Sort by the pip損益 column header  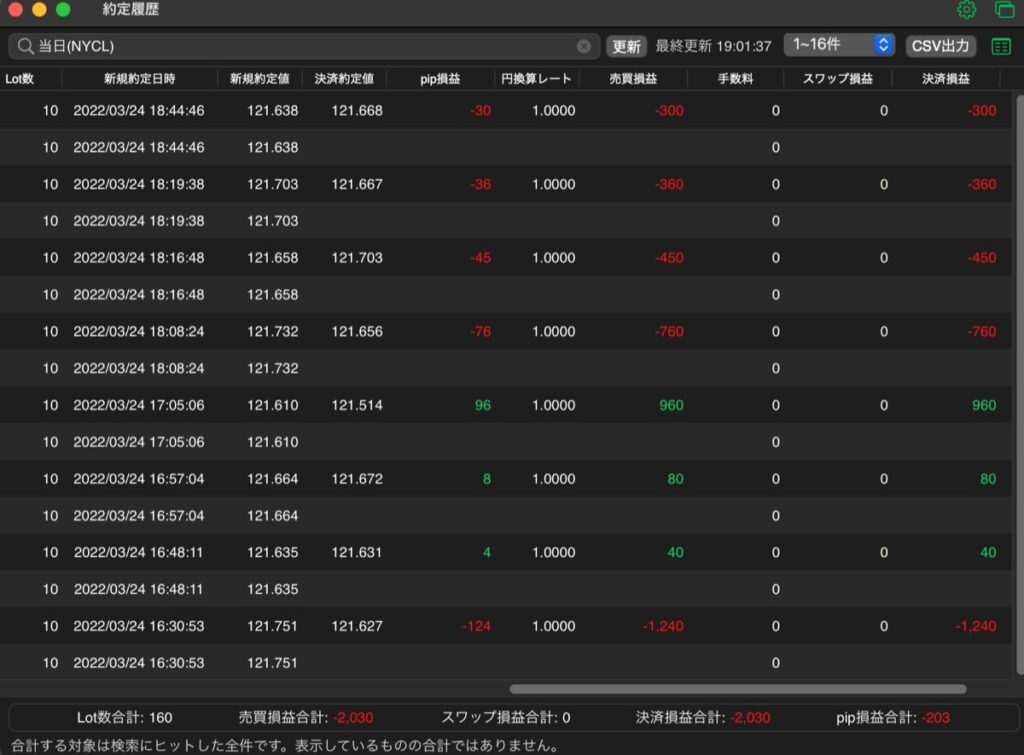tap(440, 79)
